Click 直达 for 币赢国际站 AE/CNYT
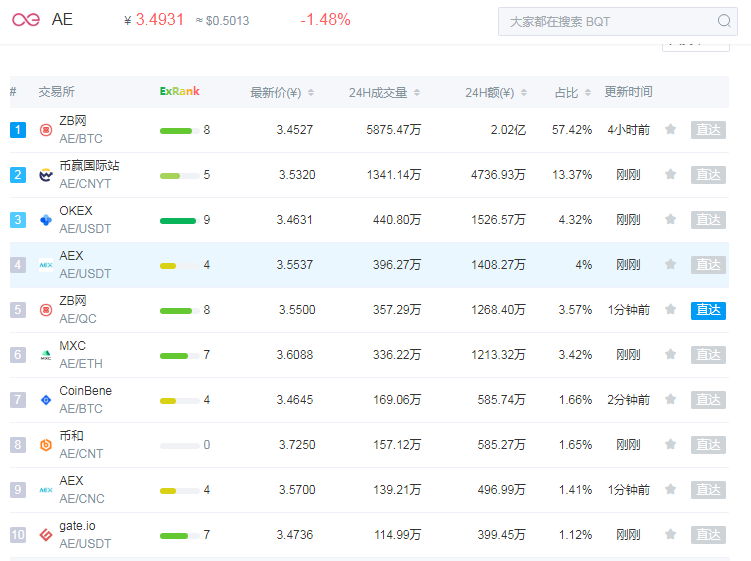 pyautogui.click(x=708, y=175)
